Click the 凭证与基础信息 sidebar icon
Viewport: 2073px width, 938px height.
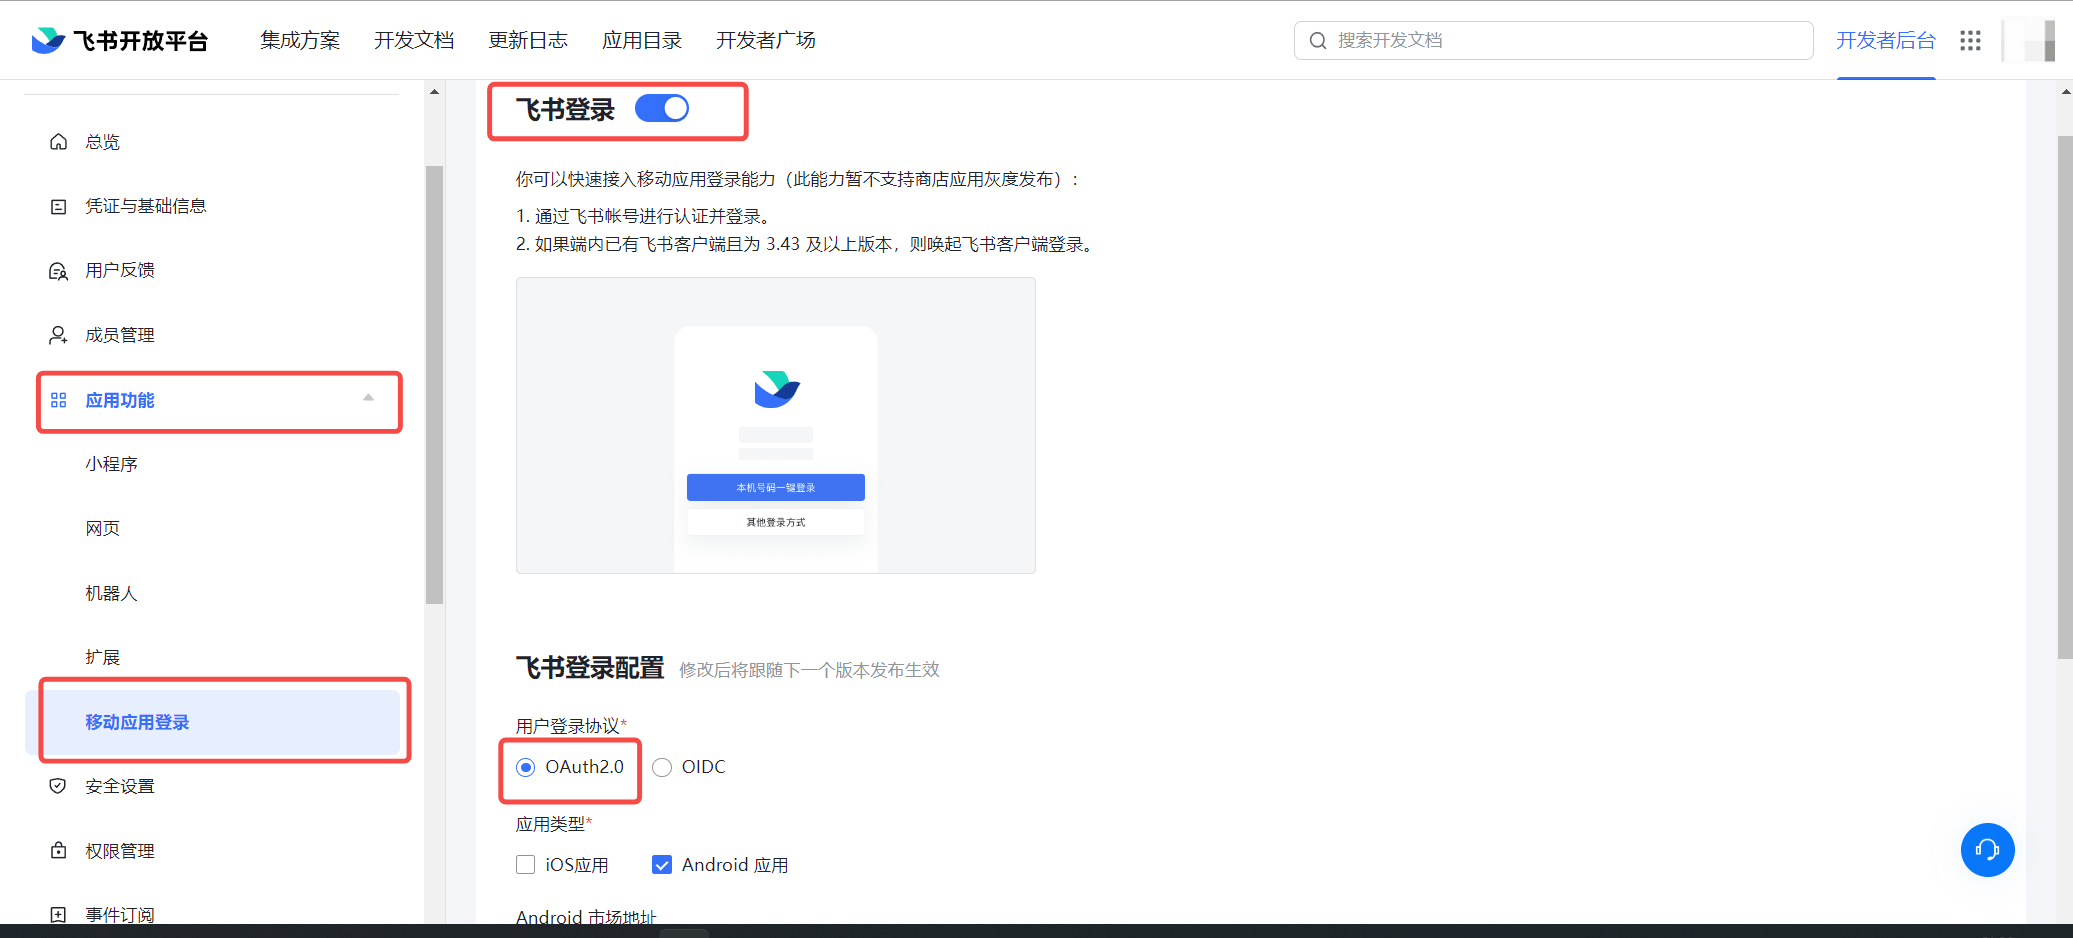point(59,207)
